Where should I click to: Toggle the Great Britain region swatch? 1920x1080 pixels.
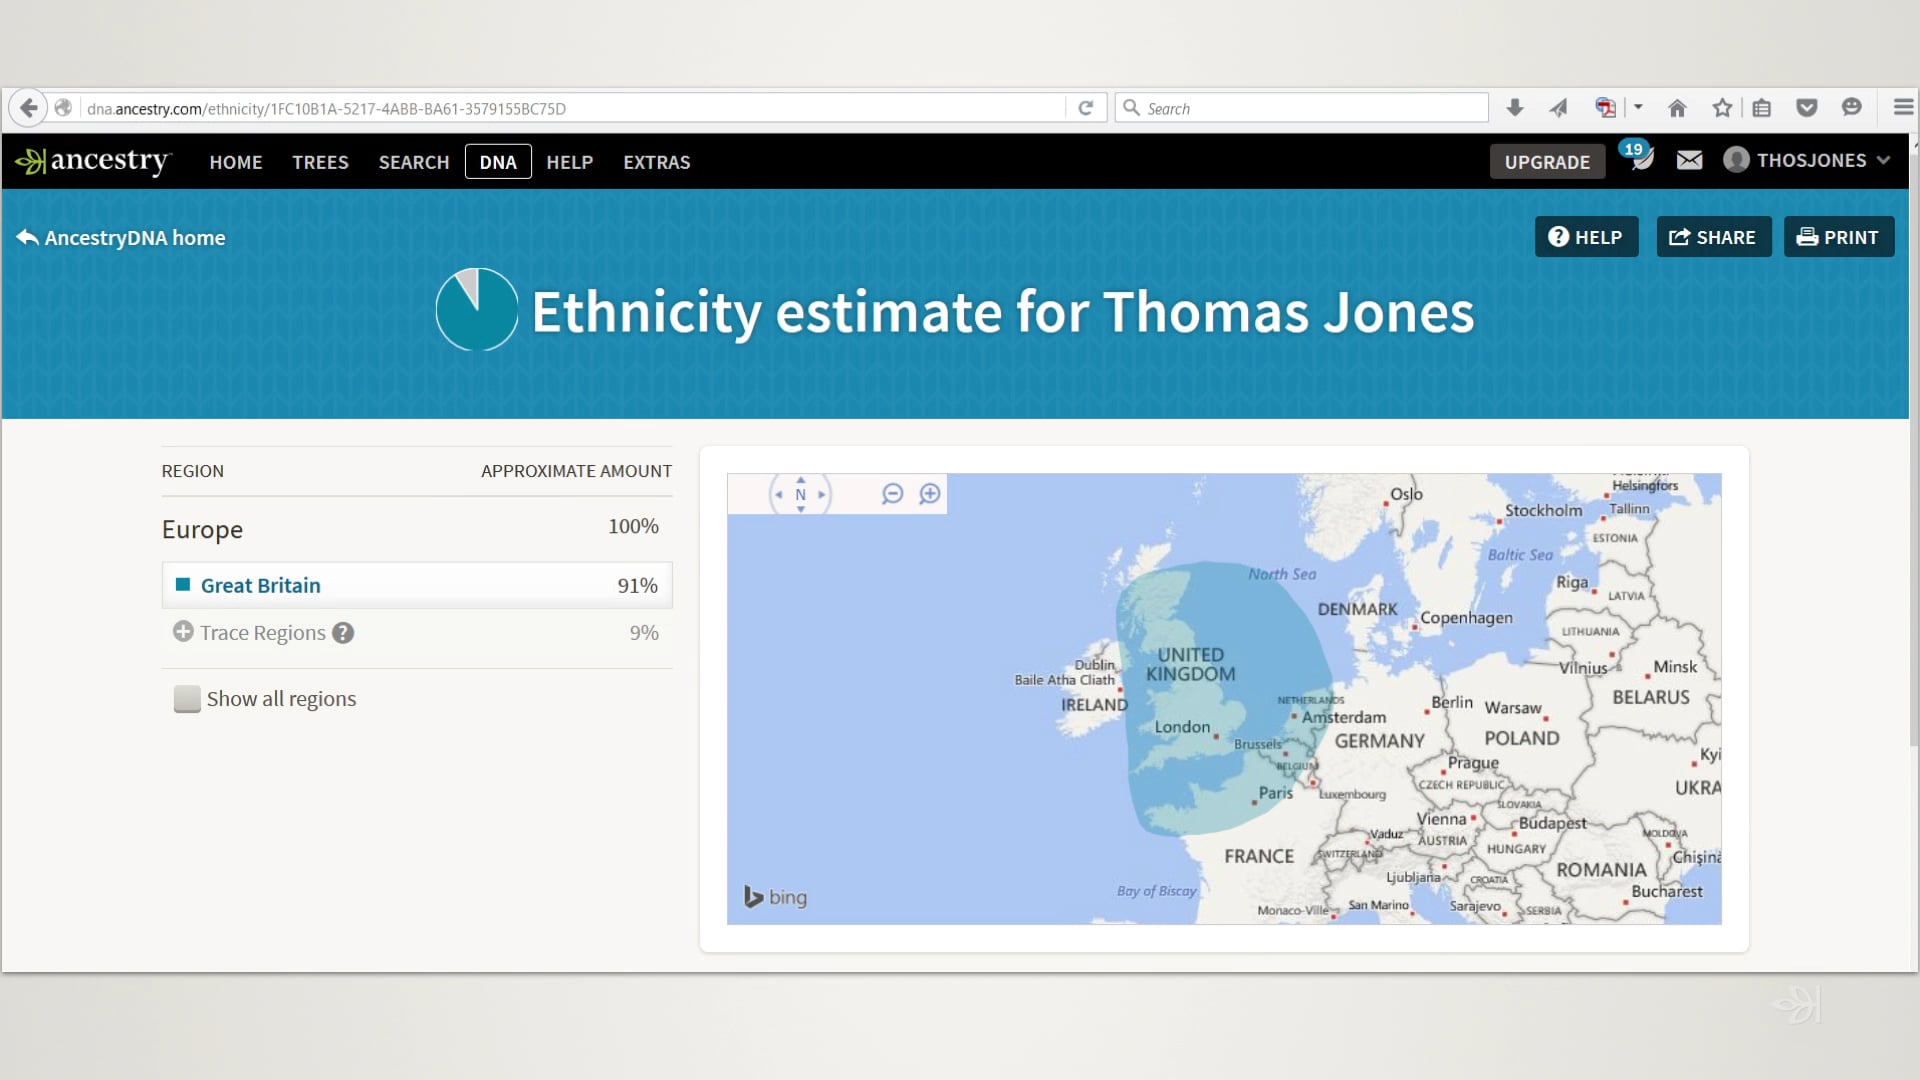click(x=183, y=585)
